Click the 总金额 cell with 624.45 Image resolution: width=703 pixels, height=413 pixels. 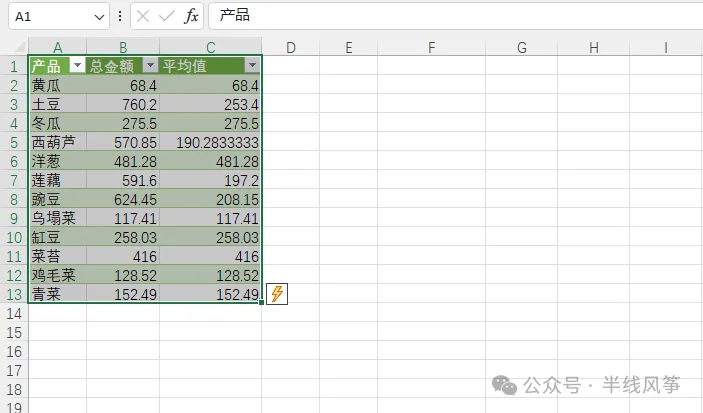[123, 199]
